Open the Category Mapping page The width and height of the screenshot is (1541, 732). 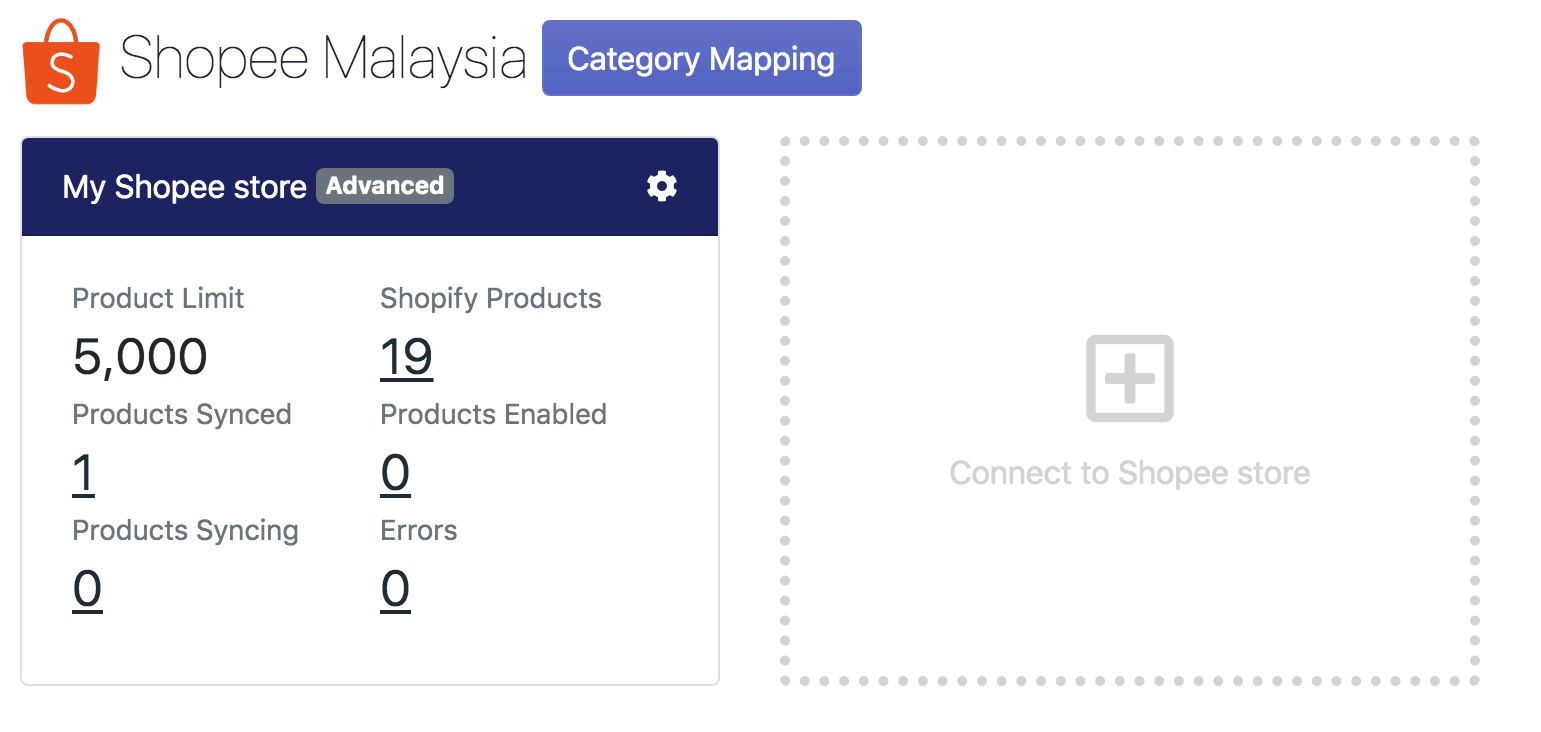click(701, 59)
